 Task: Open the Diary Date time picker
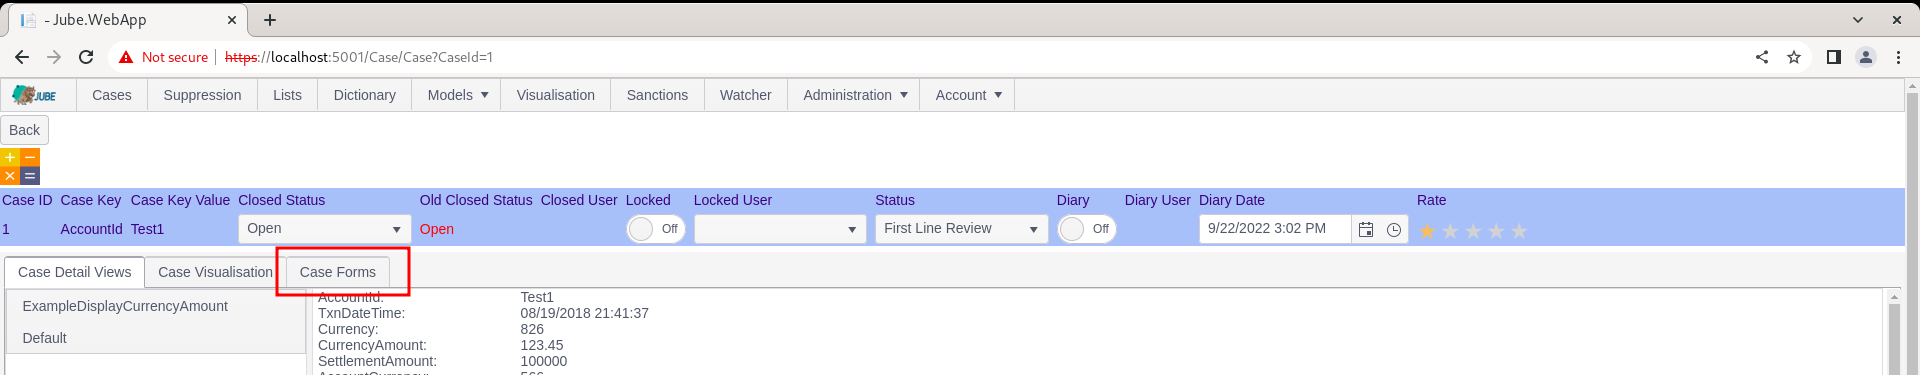point(1394,229)
